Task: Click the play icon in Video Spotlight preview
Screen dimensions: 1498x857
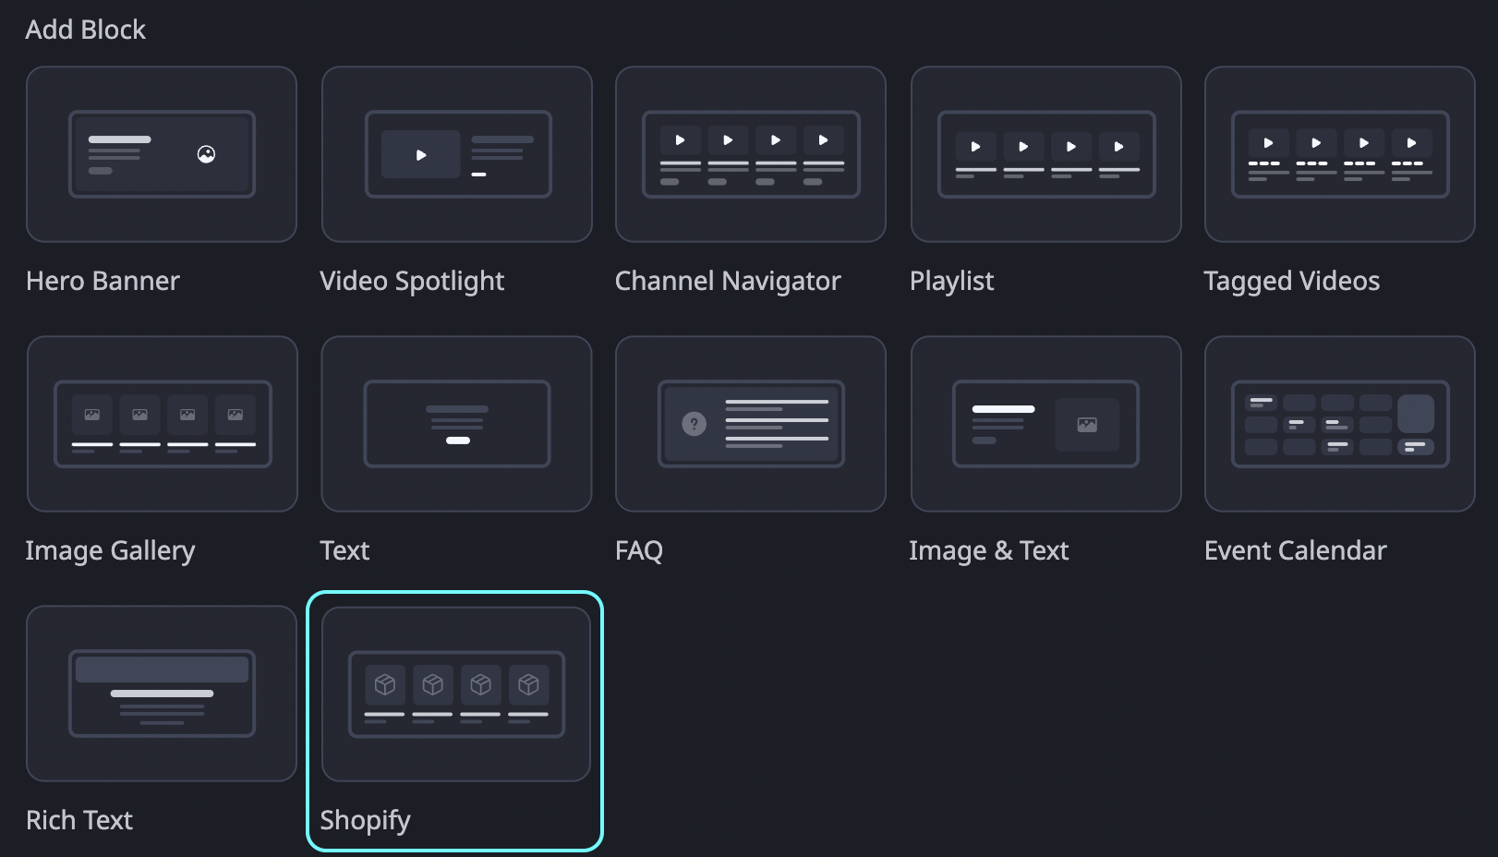Action: pyautogui.click(x=420, y=154)
